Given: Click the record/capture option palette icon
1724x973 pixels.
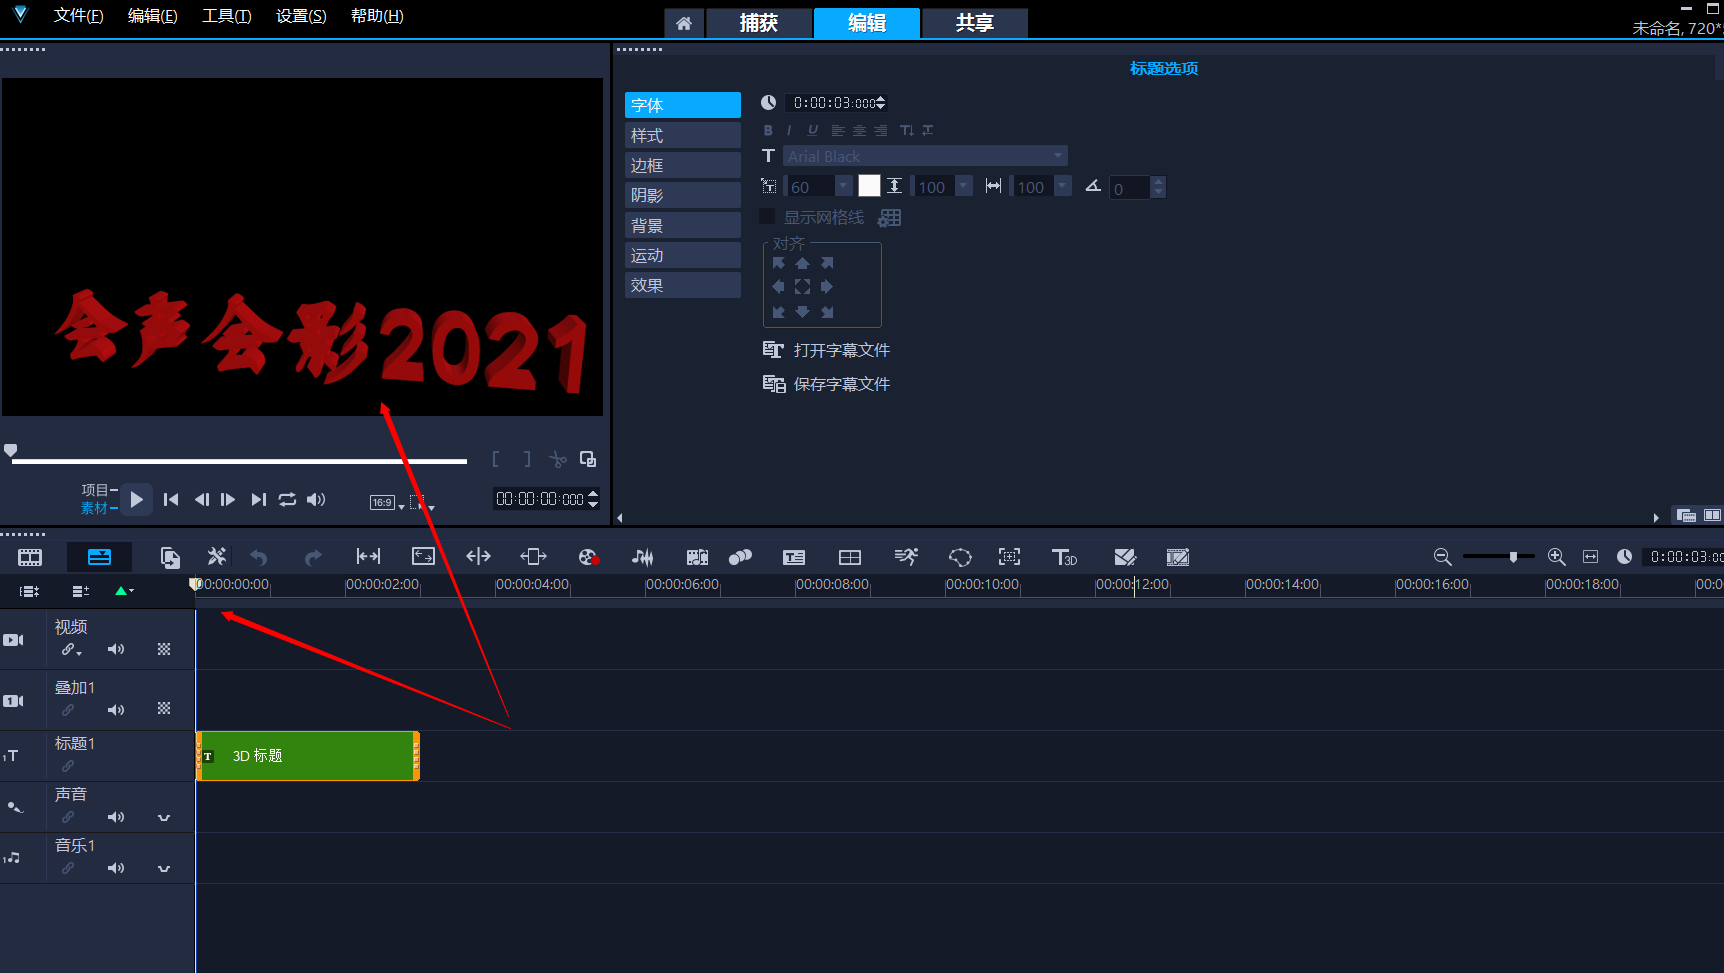Looking at the screenshot, I should coord(588,557).
